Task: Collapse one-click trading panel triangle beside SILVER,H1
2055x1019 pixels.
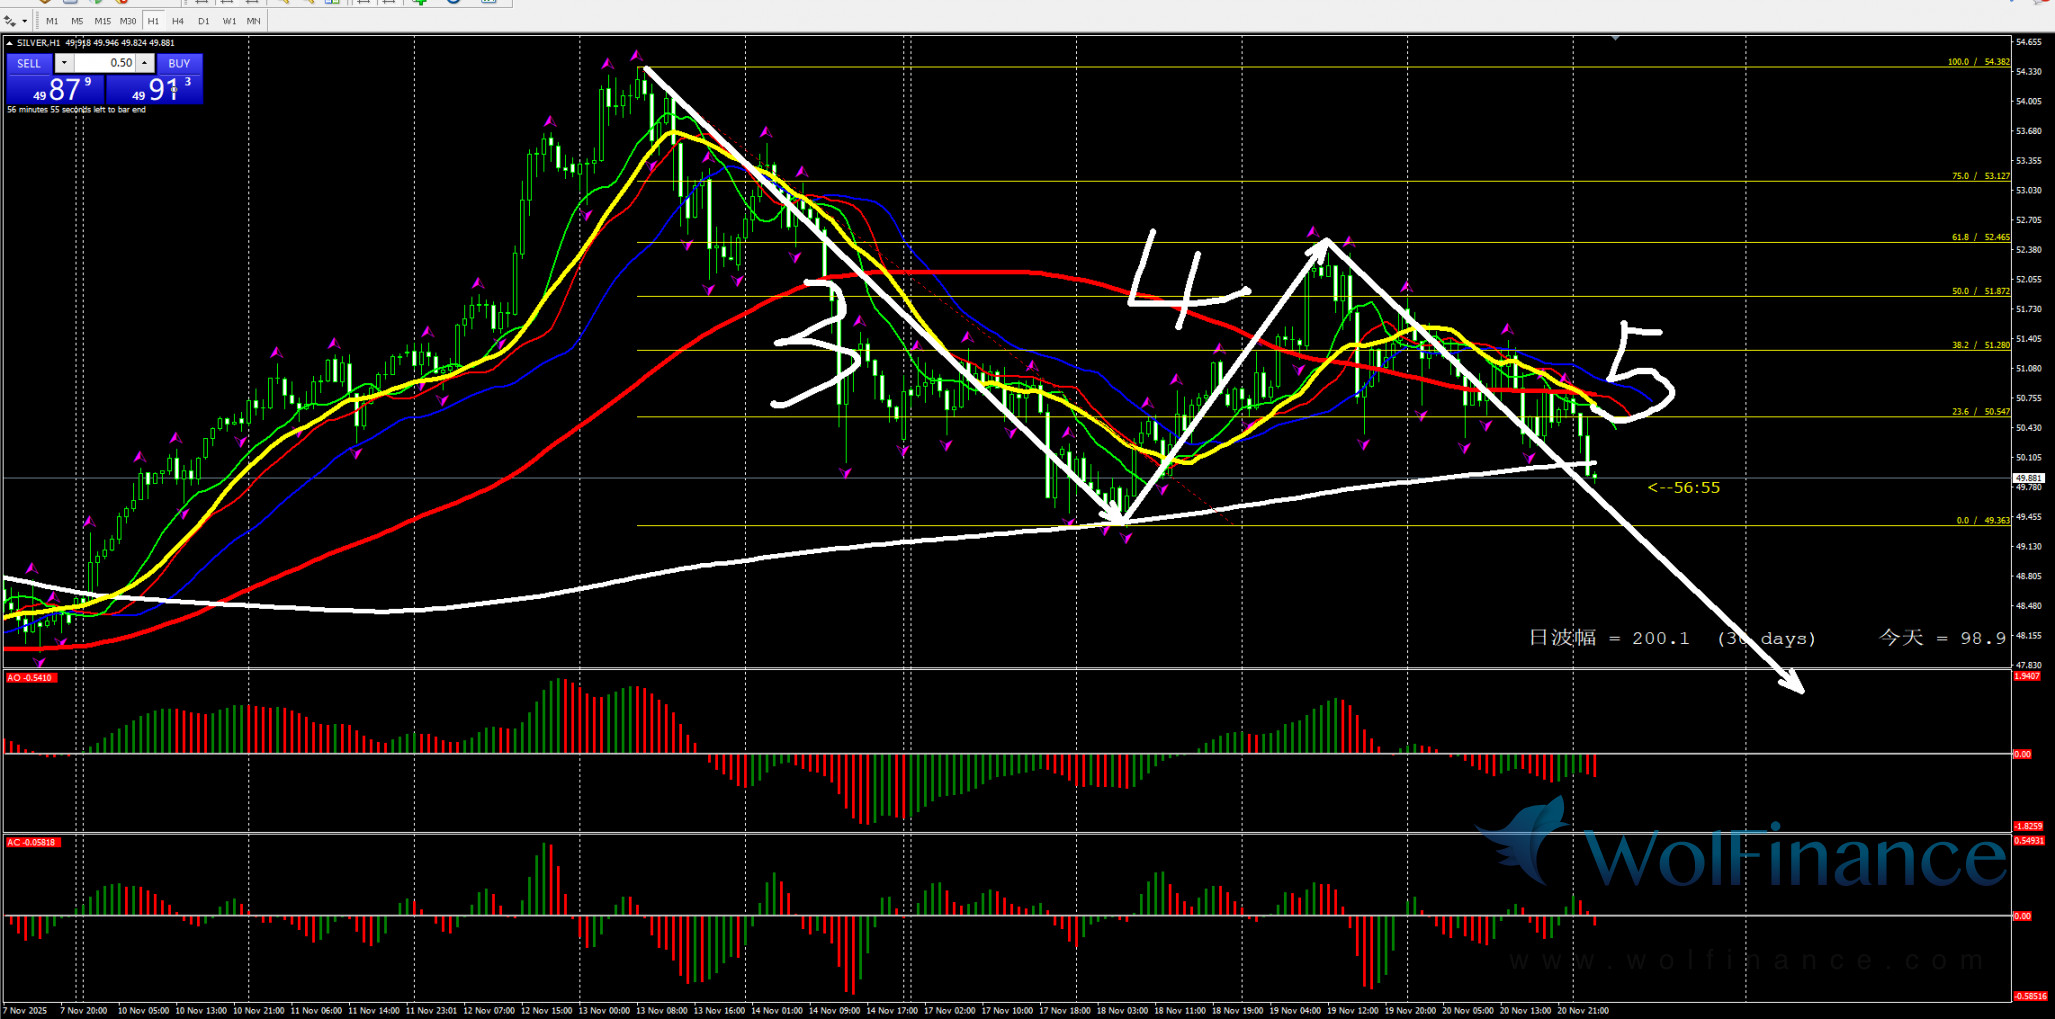Action: tap(10, 43)
